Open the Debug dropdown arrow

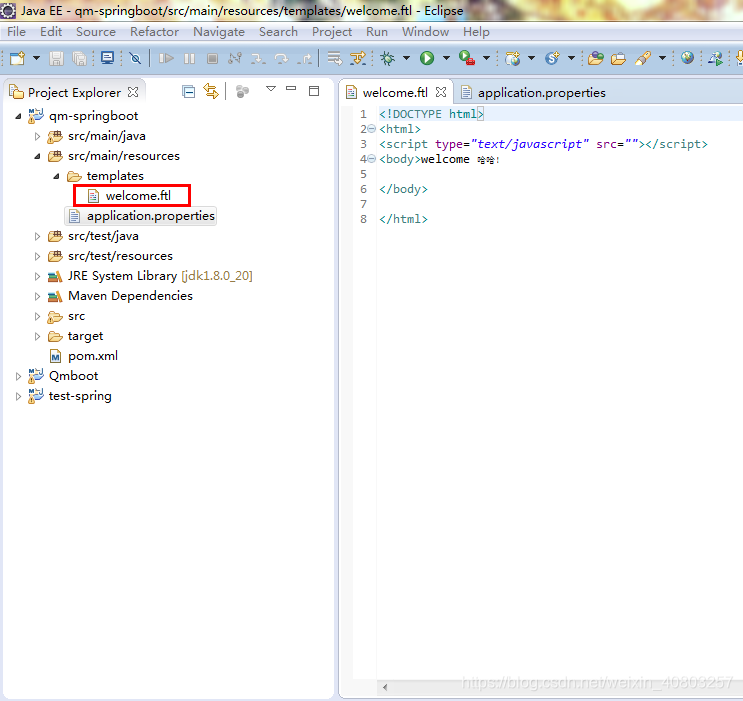[407, 58]
